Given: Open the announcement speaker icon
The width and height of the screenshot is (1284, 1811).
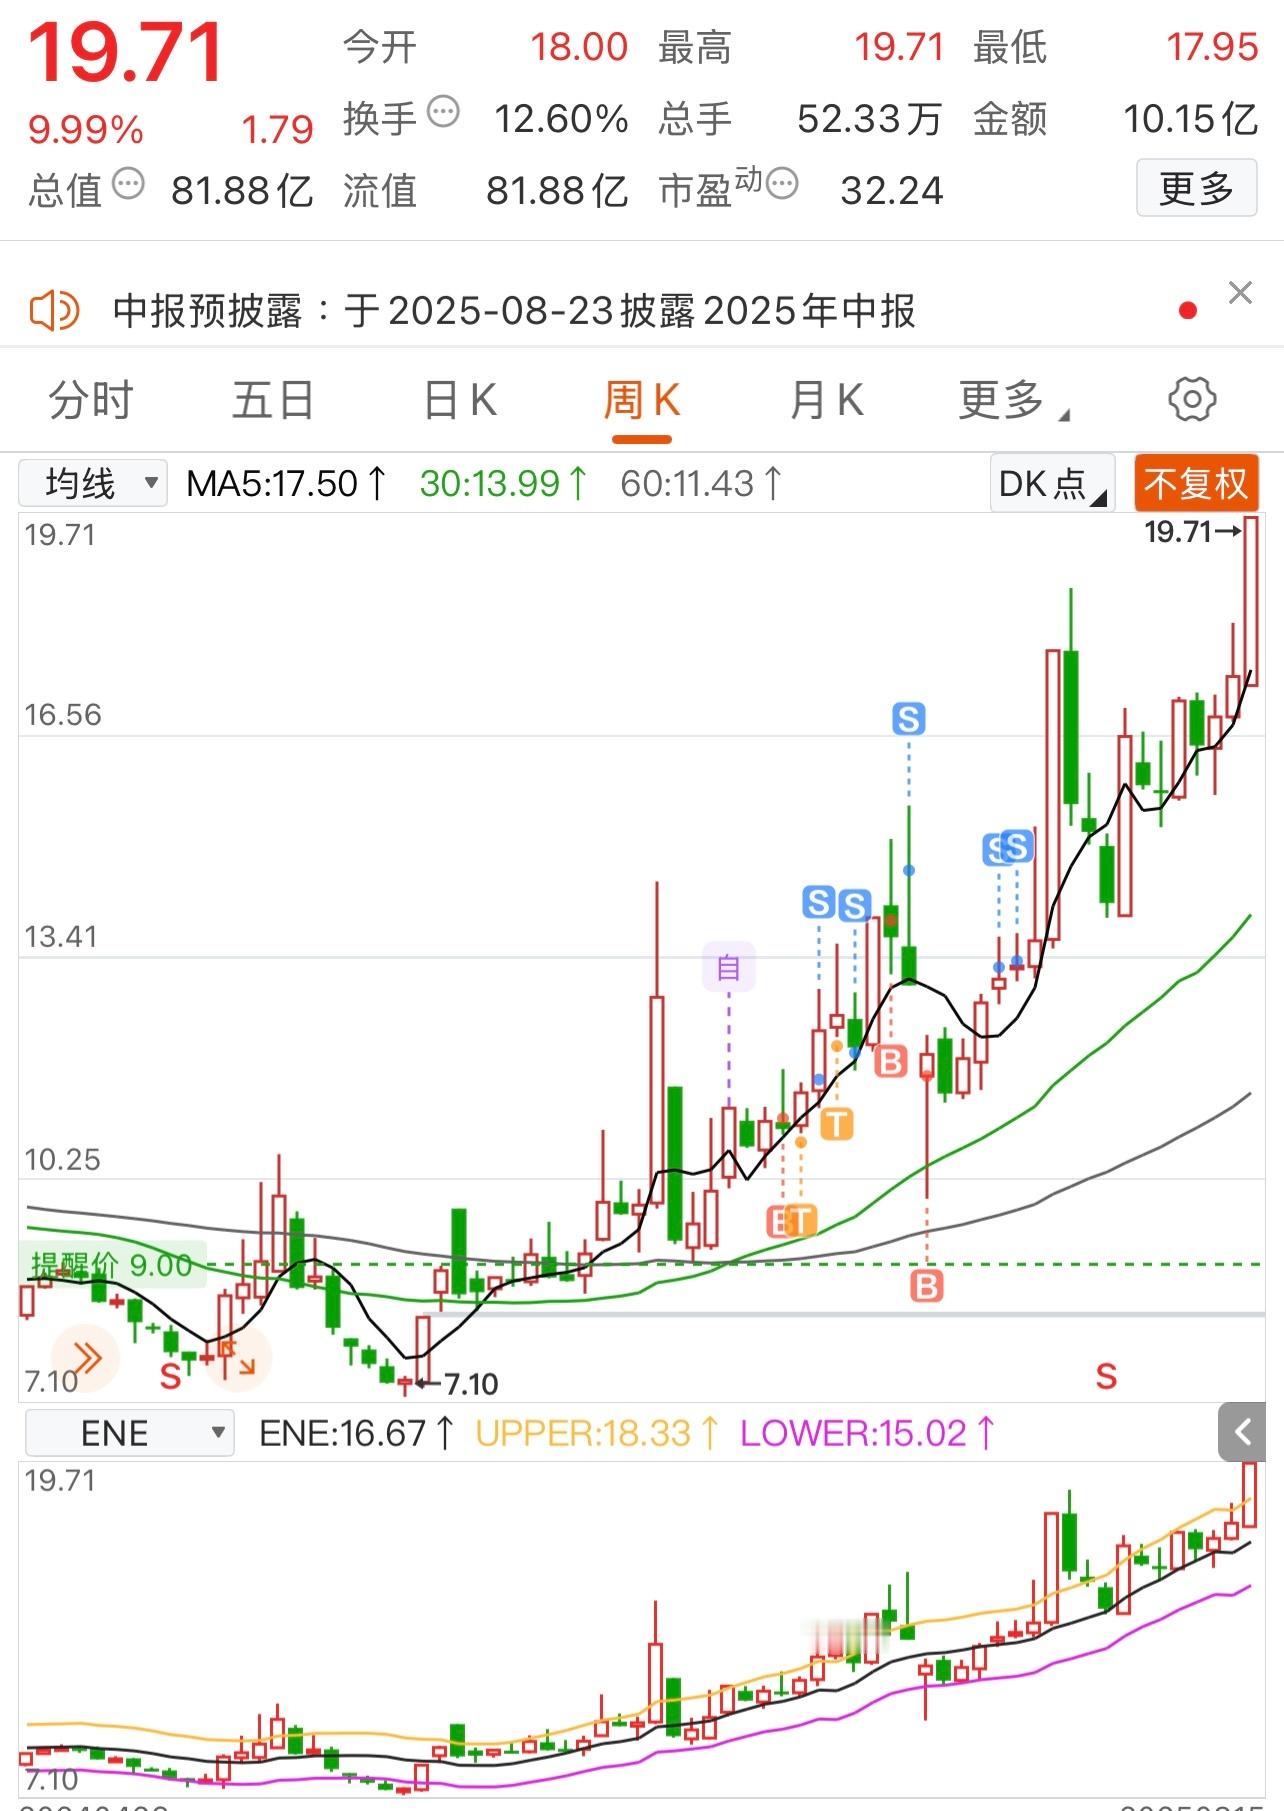Looking at the screenshot, I should point(54,311).
